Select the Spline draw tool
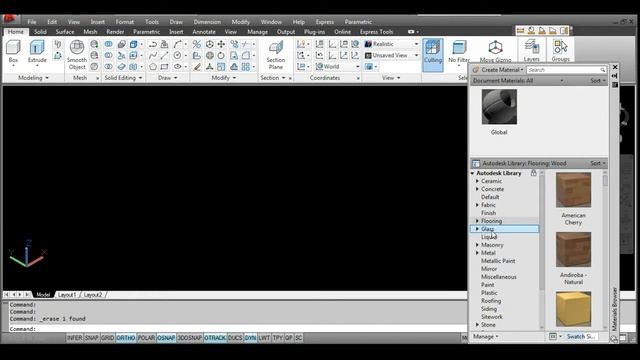Screen dimensions: 640x360 (x=153, y=55)
